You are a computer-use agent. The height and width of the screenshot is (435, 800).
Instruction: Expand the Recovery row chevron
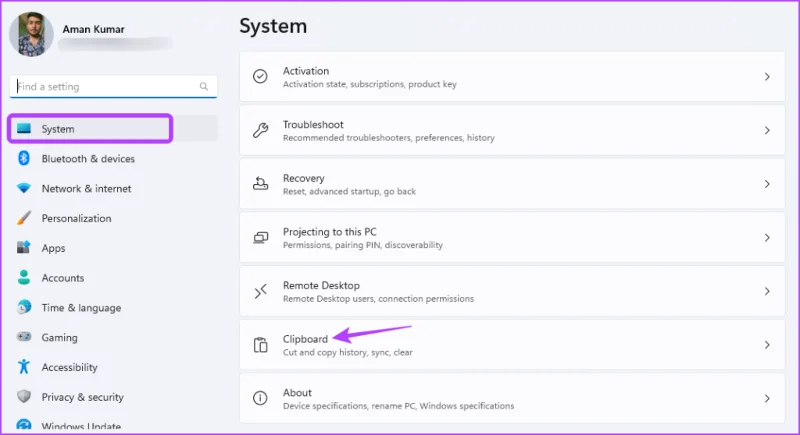tap(767, 184)
